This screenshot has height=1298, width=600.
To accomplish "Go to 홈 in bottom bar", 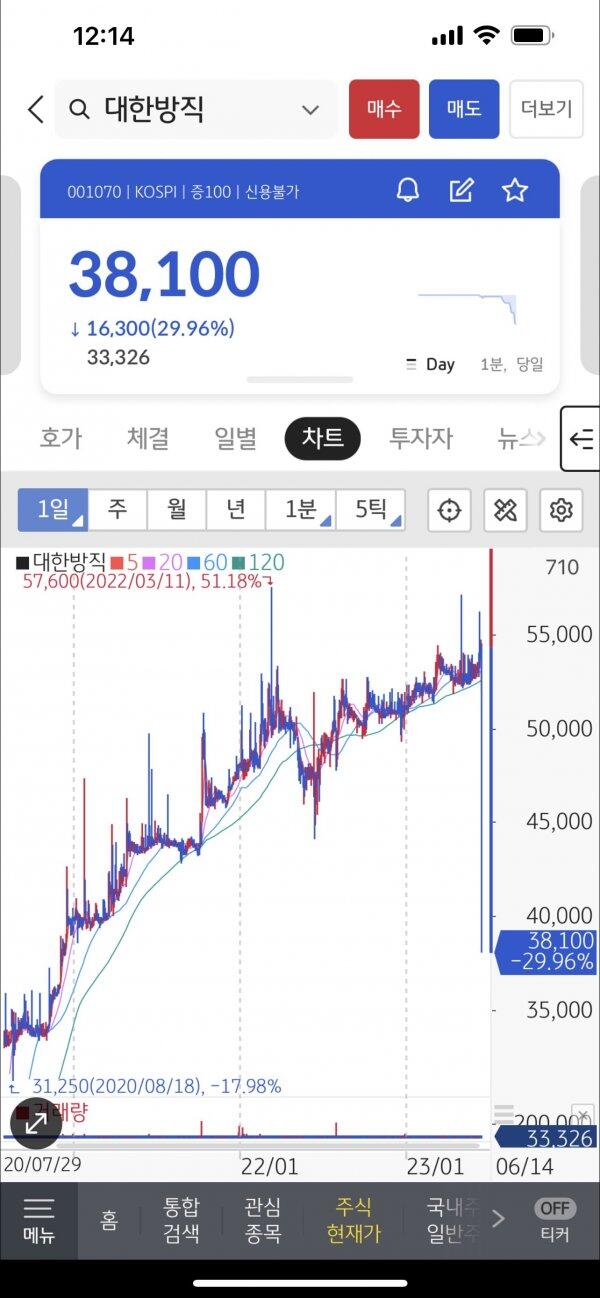I will (x=109, y=1220).
